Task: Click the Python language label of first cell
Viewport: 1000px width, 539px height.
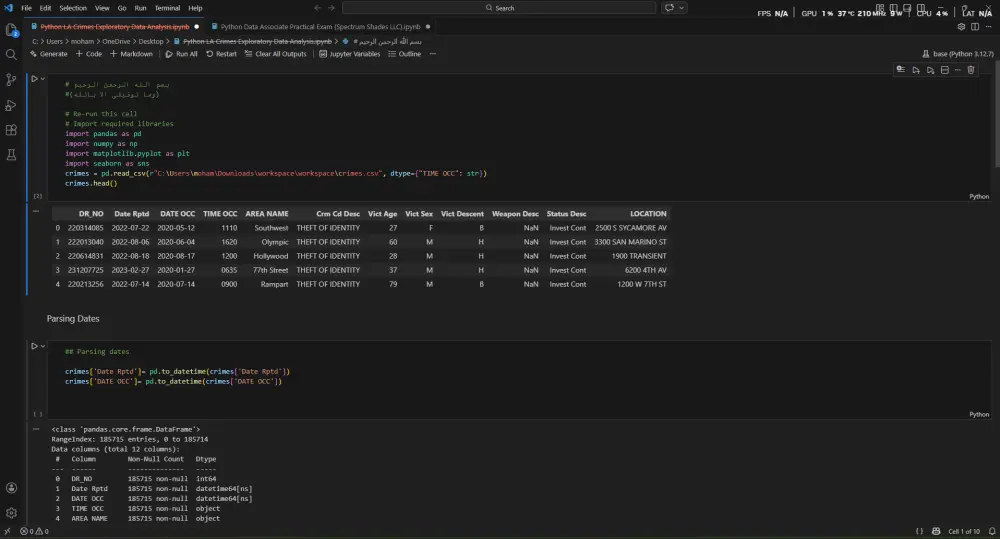Action: tap(979, 196)
